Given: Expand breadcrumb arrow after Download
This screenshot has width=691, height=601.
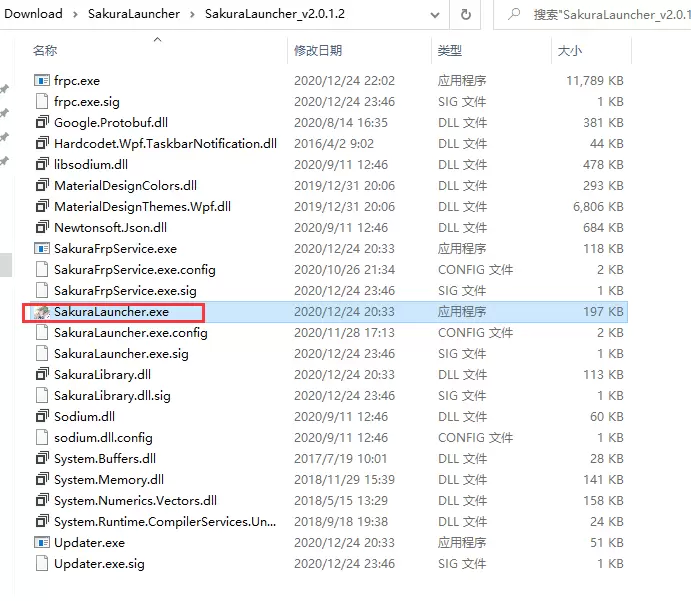Looking at the screenshot, I should pyautogui.click(x=75, y=15).
